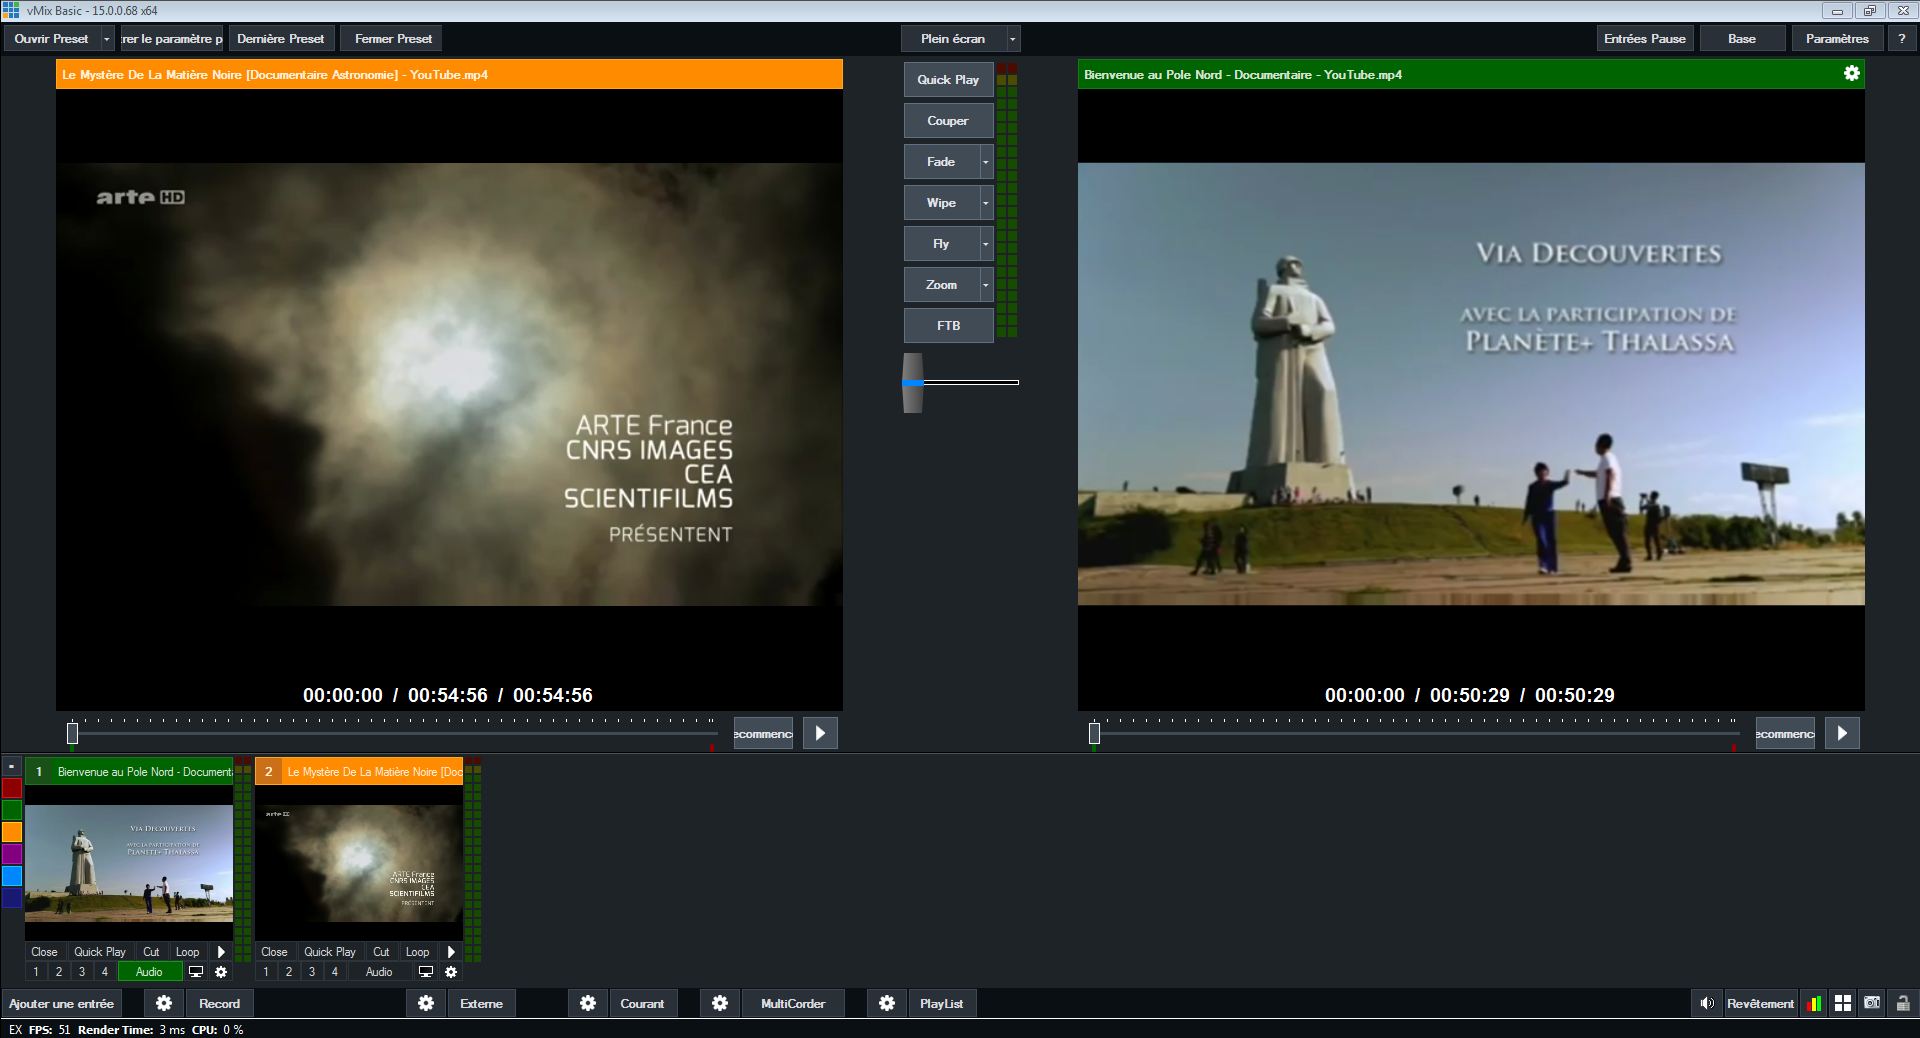Click the FTB button

[x=948, y=326]
